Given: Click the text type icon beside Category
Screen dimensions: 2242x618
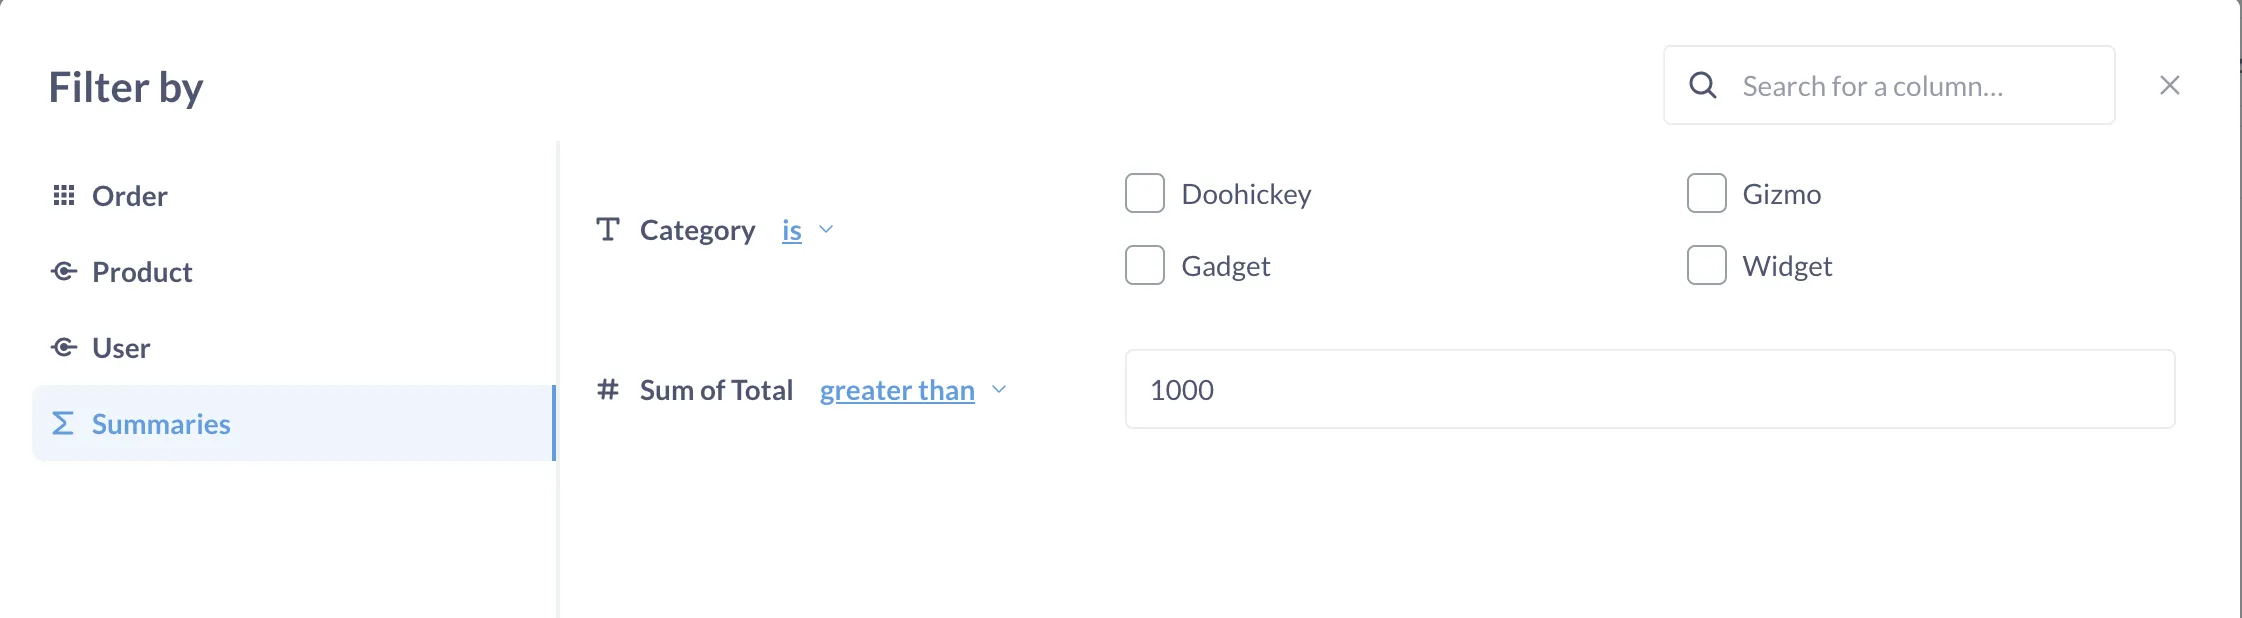Looking at the screenshot, I should point(608,229).
